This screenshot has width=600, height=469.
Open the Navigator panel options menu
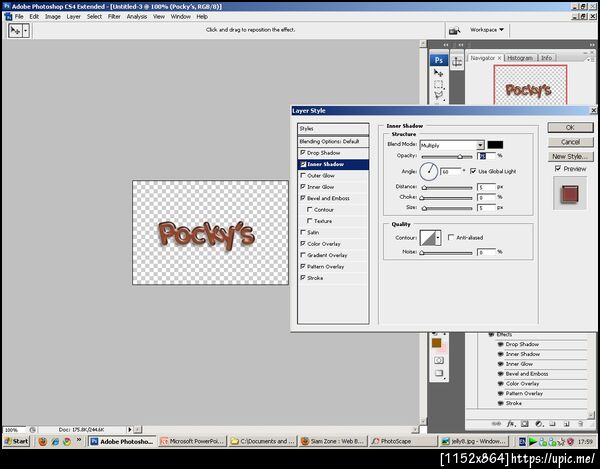click(589, 59)
